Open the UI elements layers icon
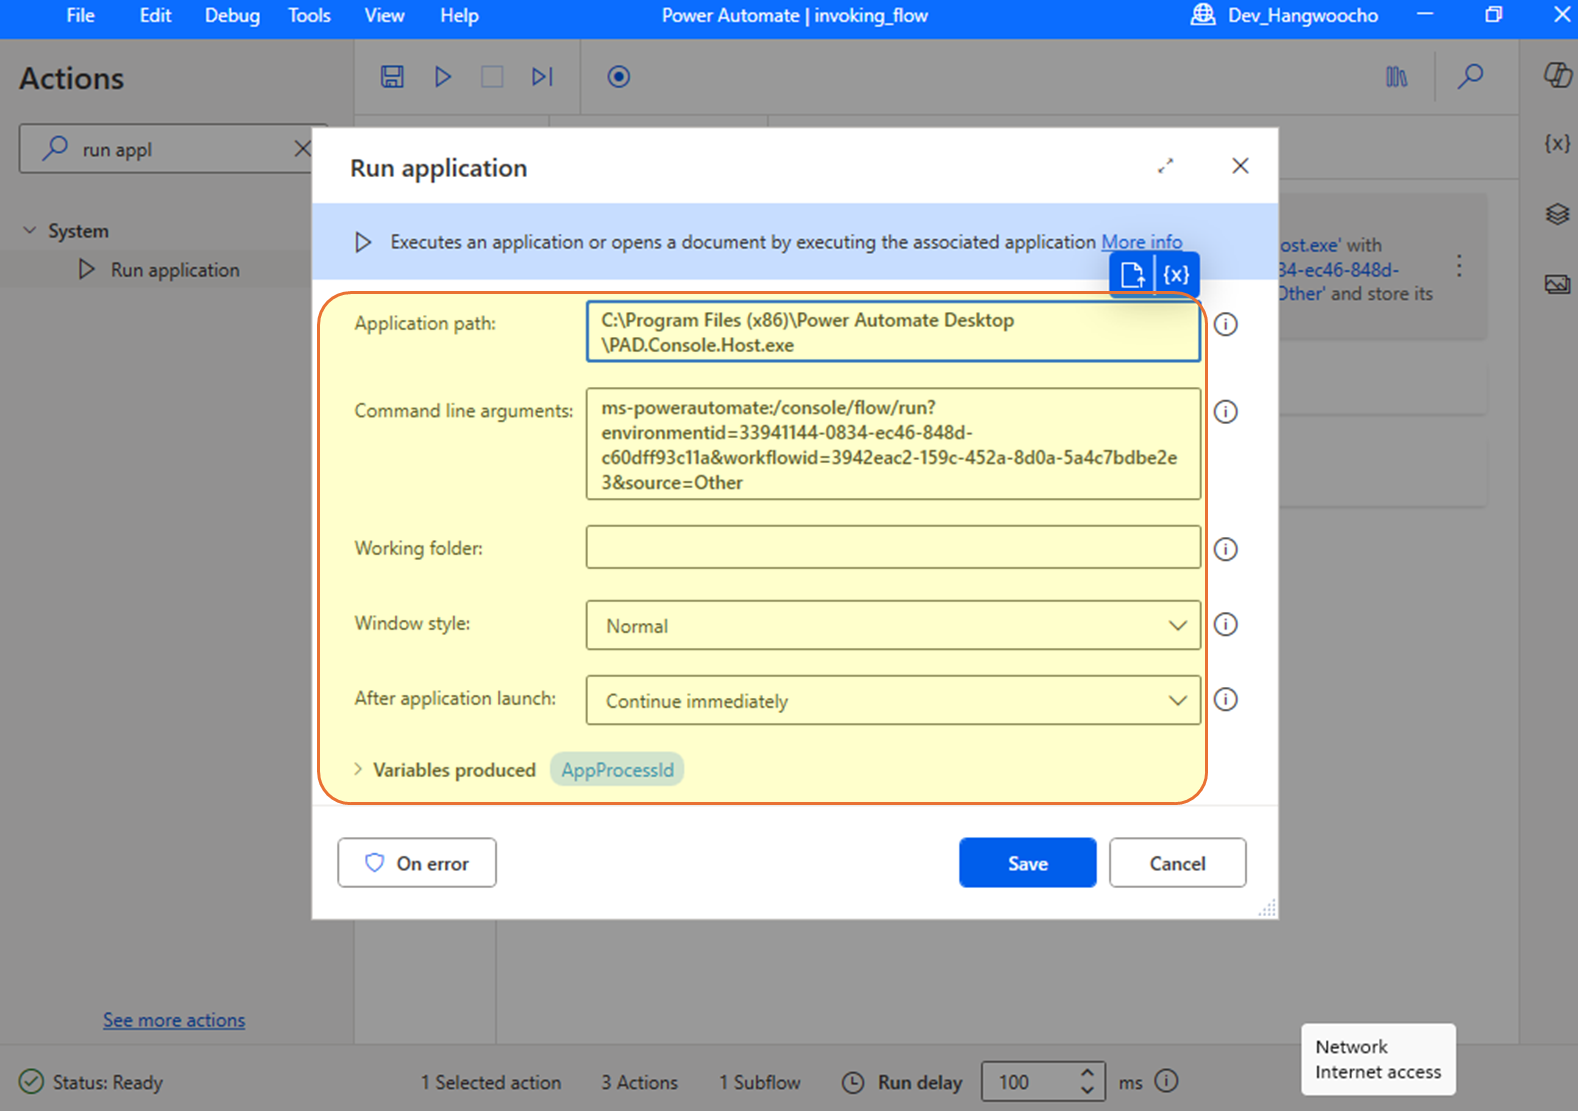 click(1557, 214)
